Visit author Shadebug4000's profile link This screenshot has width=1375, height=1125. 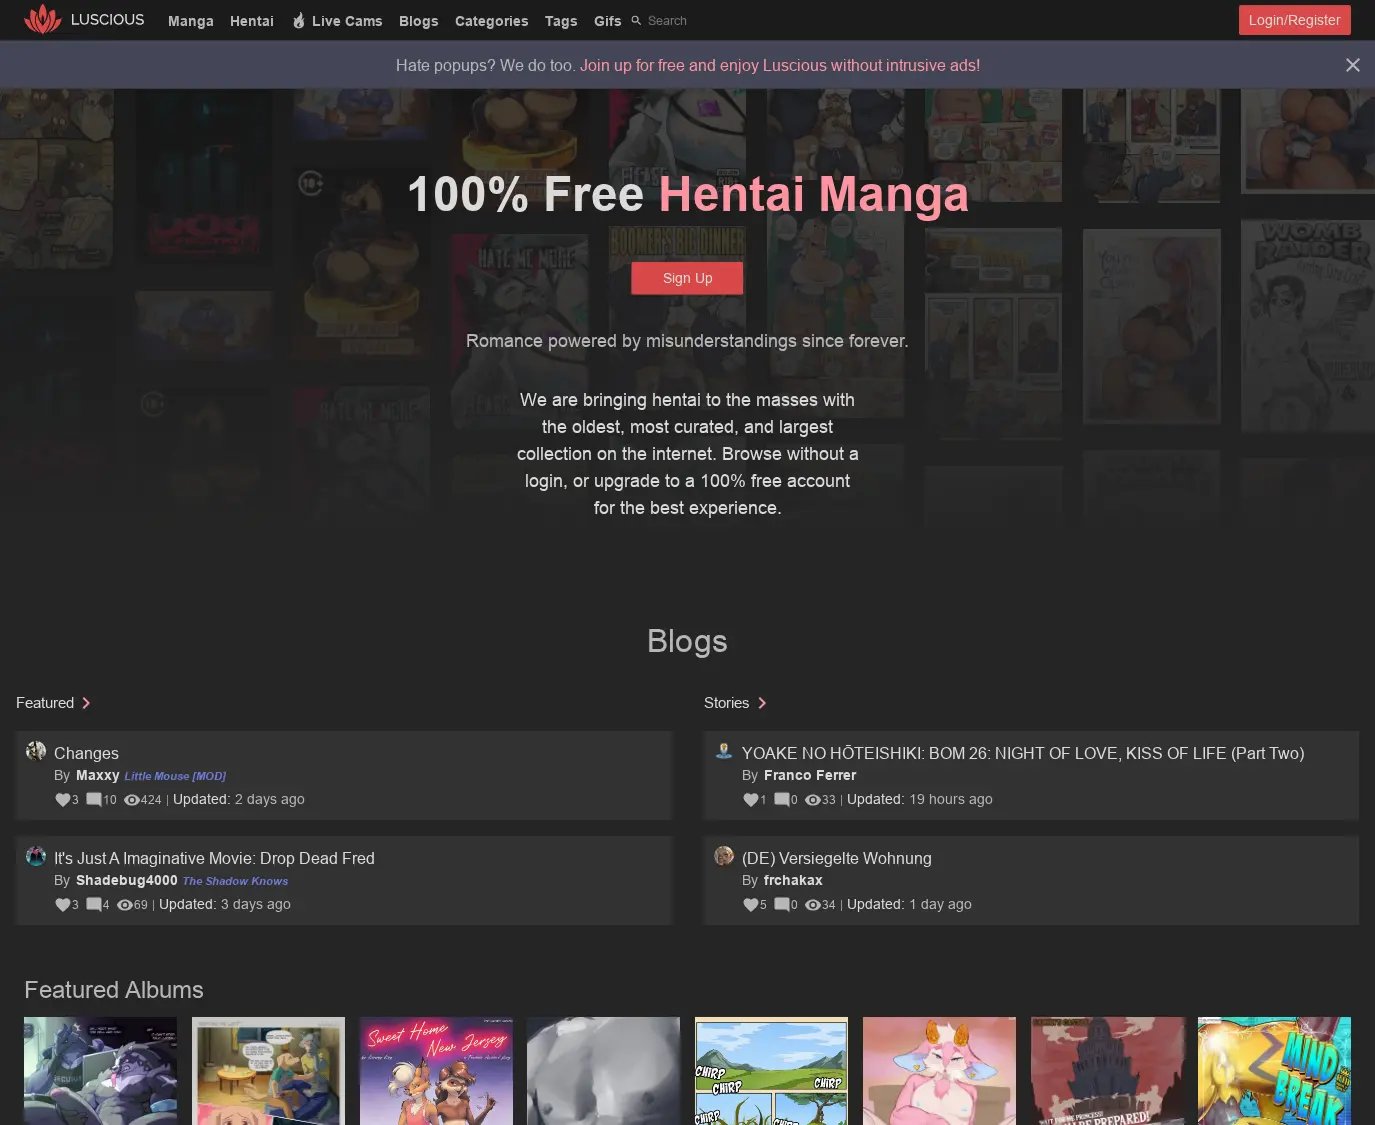(x=127, y=880)
